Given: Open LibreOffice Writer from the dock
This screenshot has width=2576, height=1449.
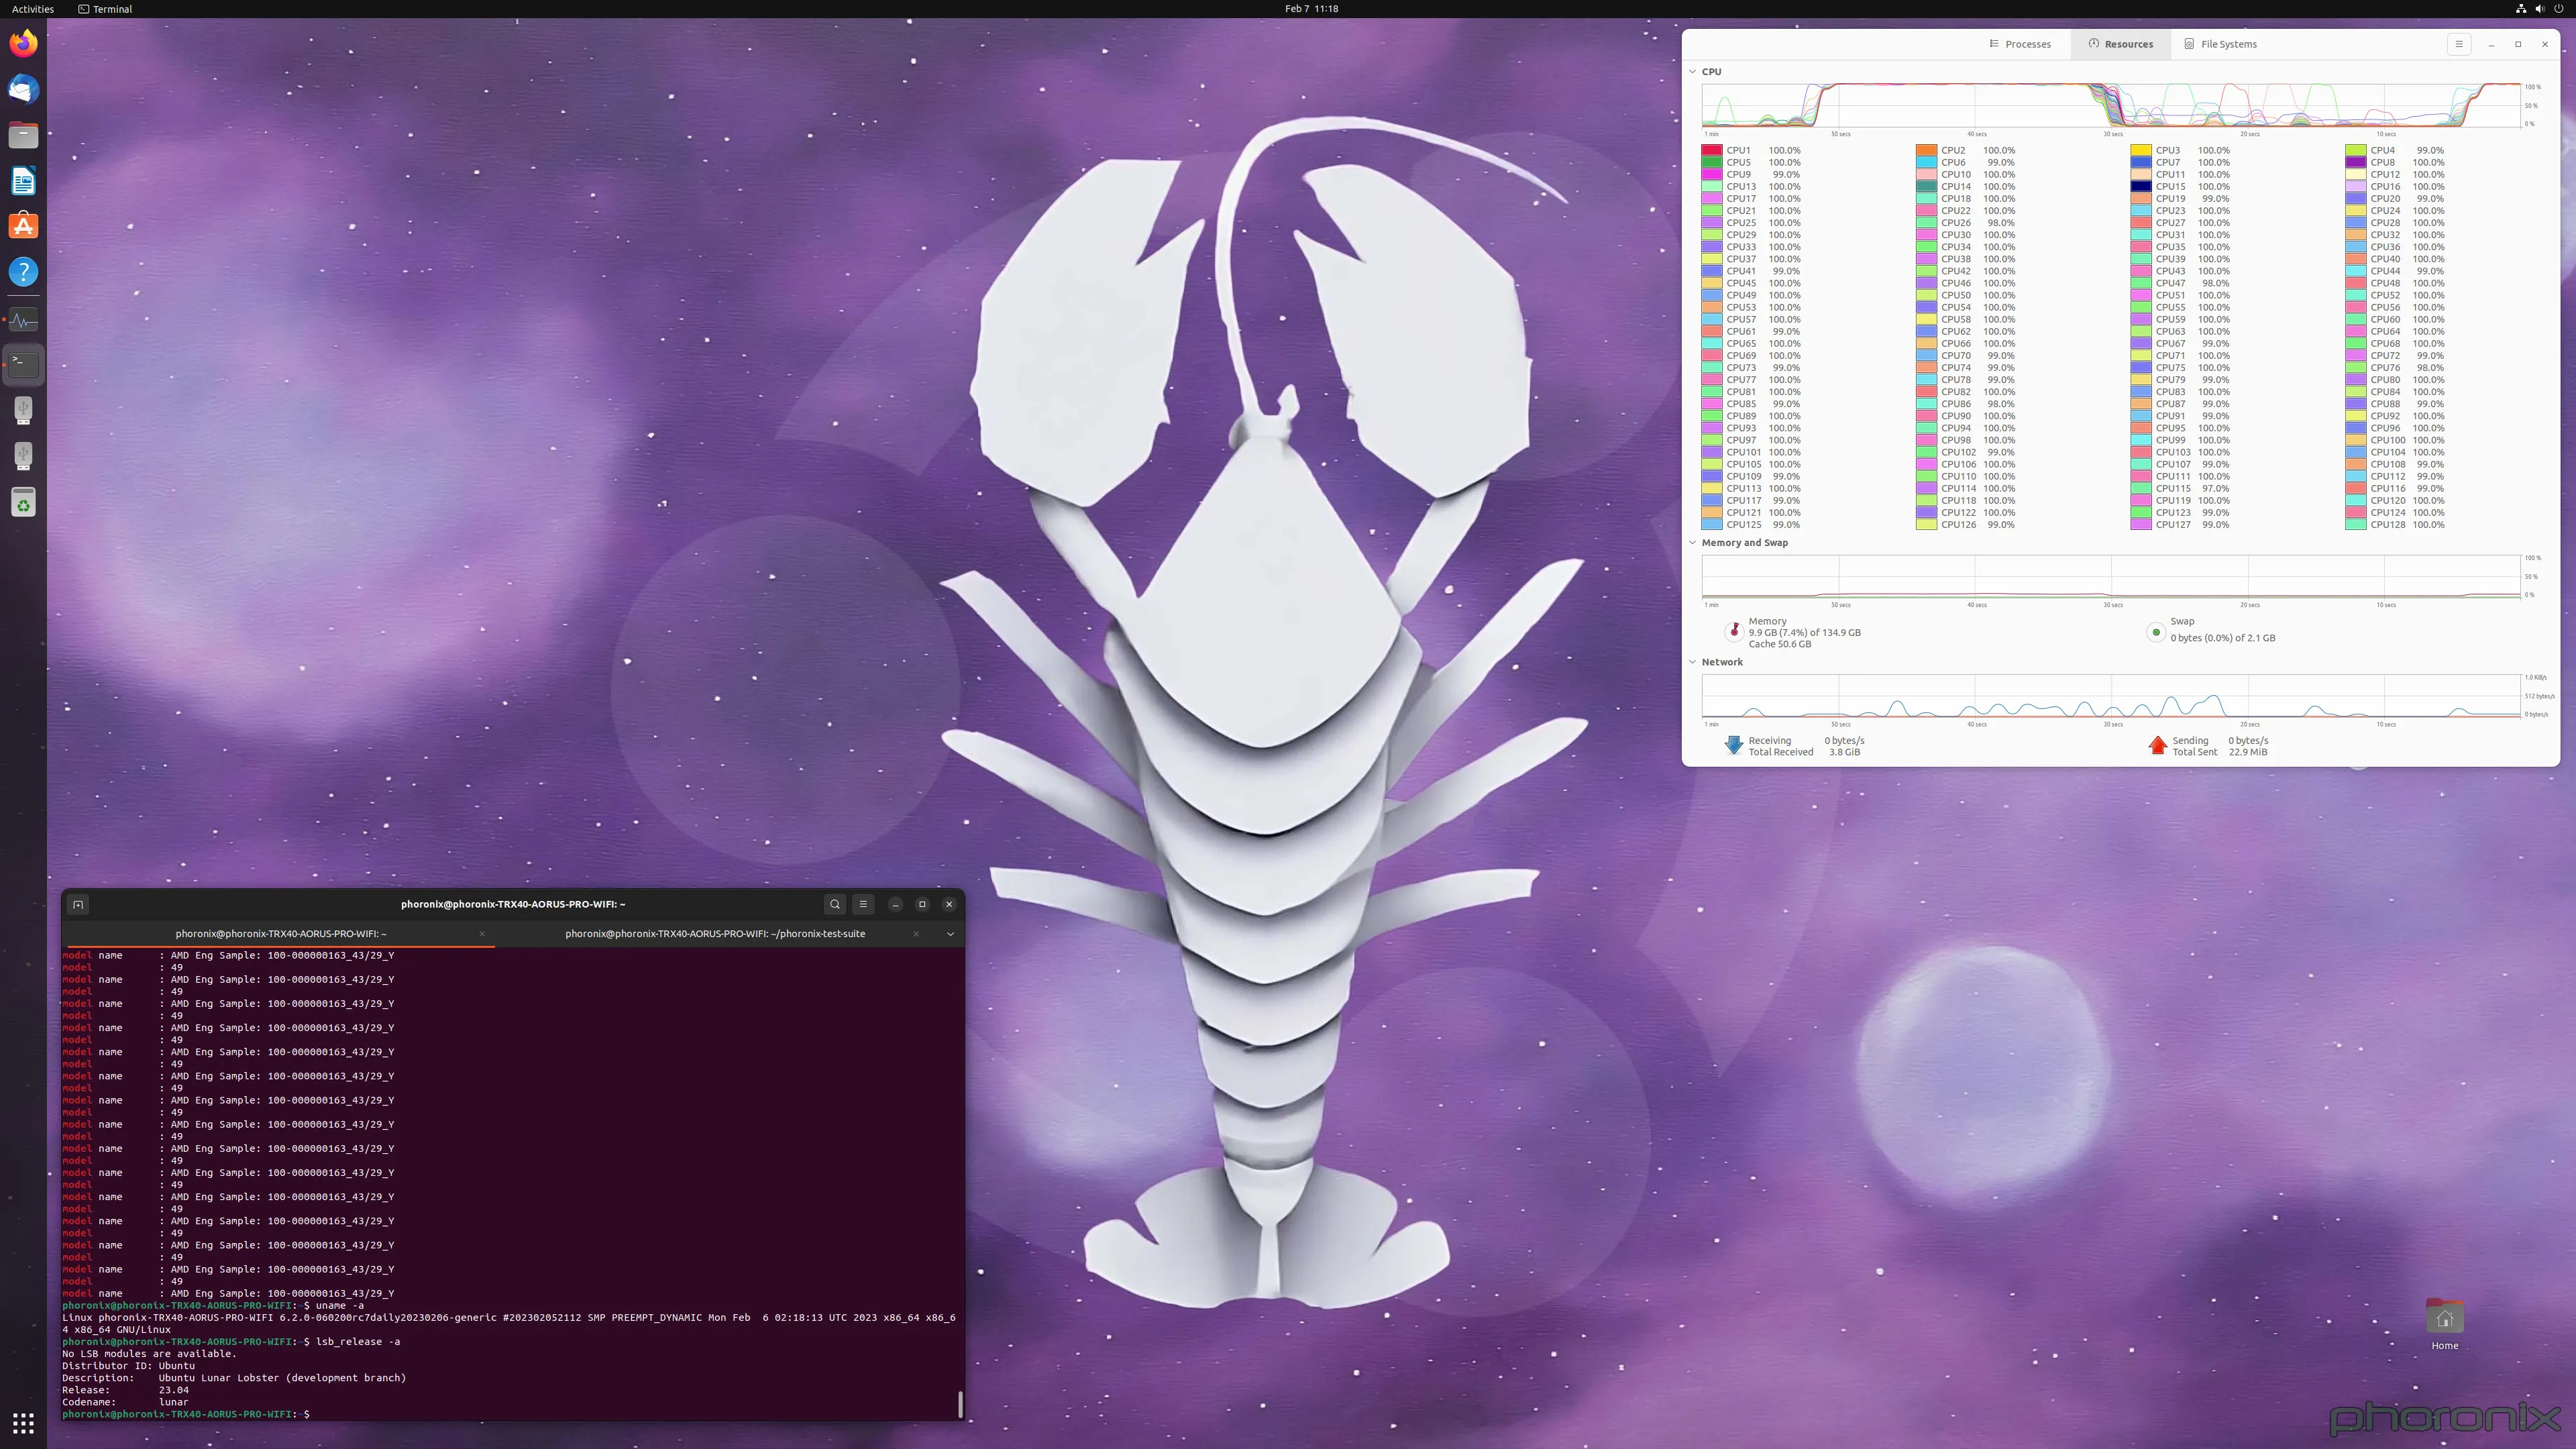Looking at the screenshot, I should tap(23, 181).
